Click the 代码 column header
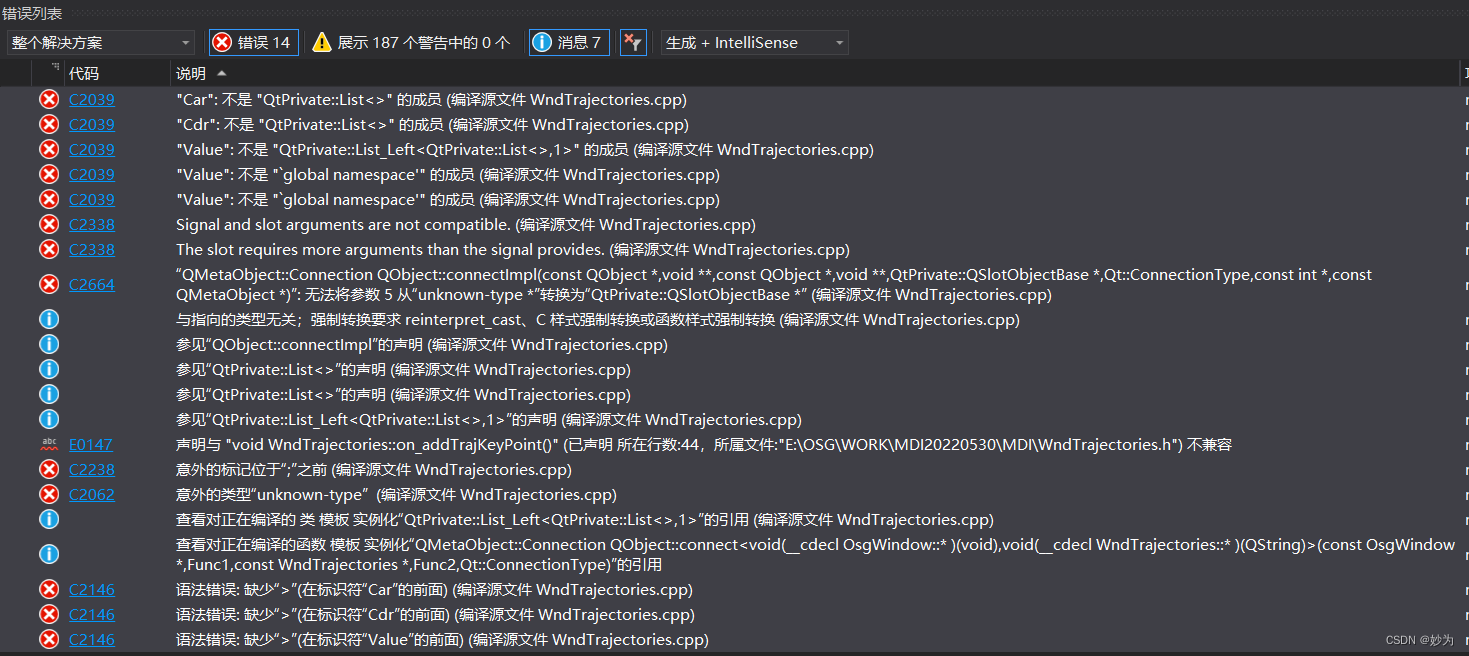 (84, 72)
